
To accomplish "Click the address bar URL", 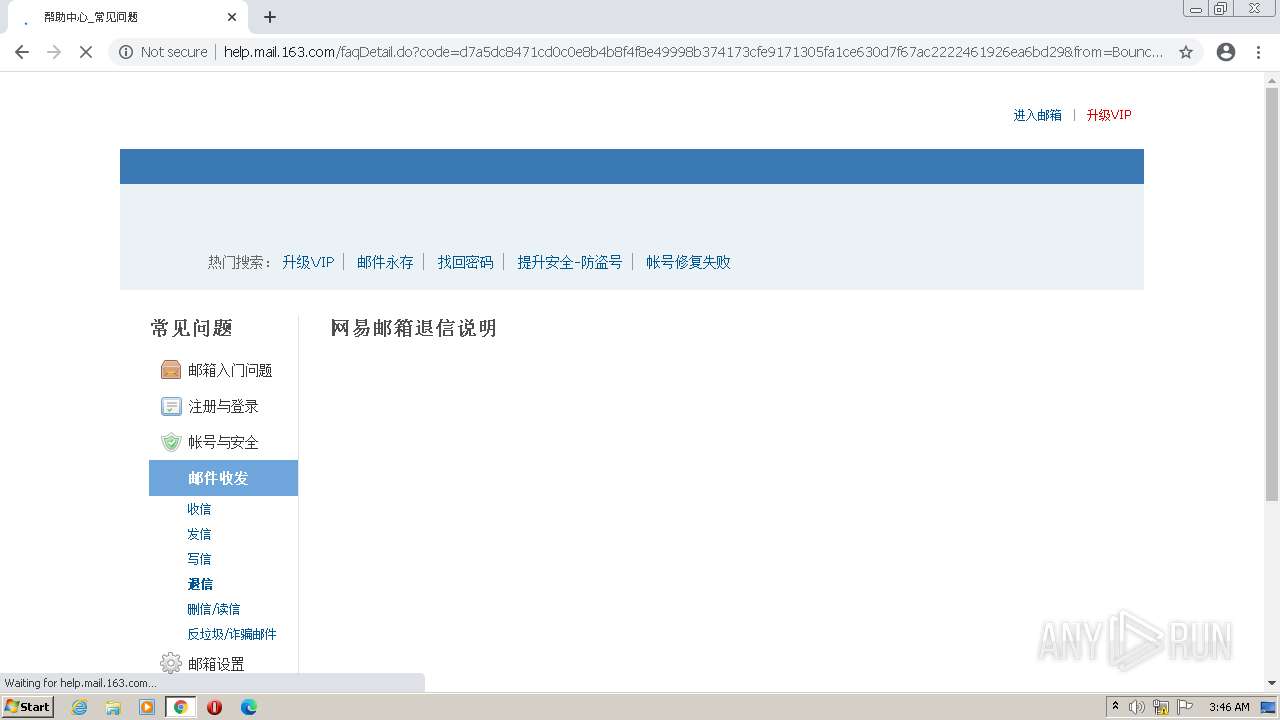I will click(x=693, y=52).
